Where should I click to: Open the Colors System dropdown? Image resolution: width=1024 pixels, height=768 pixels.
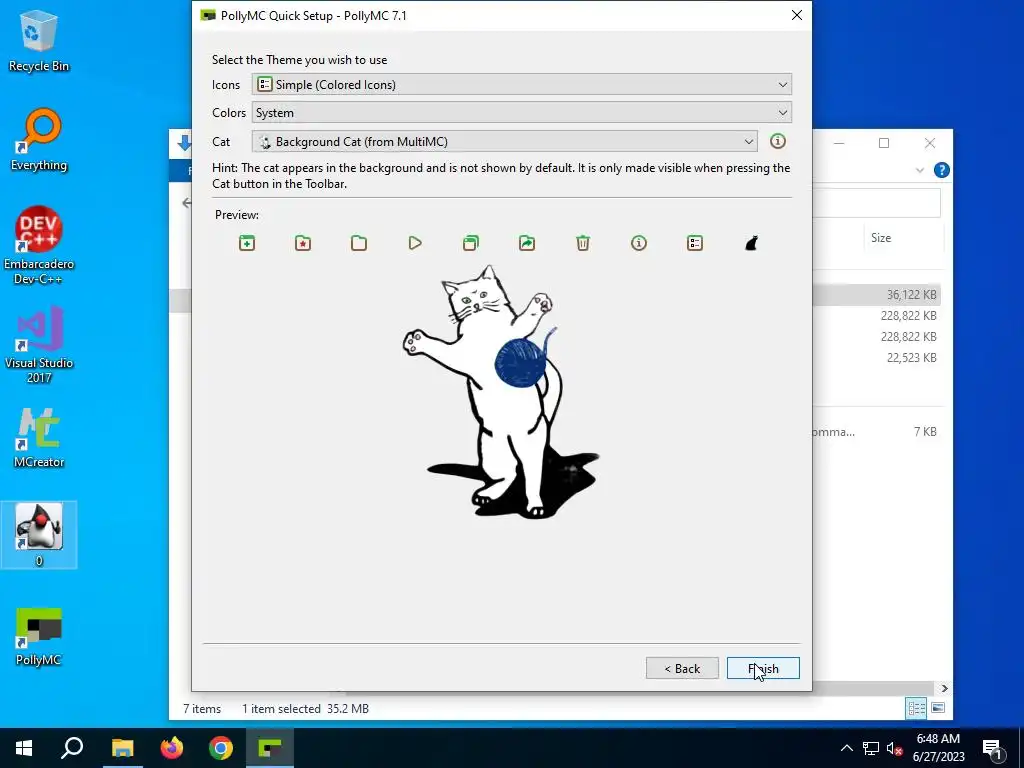[x=522, y=112]
